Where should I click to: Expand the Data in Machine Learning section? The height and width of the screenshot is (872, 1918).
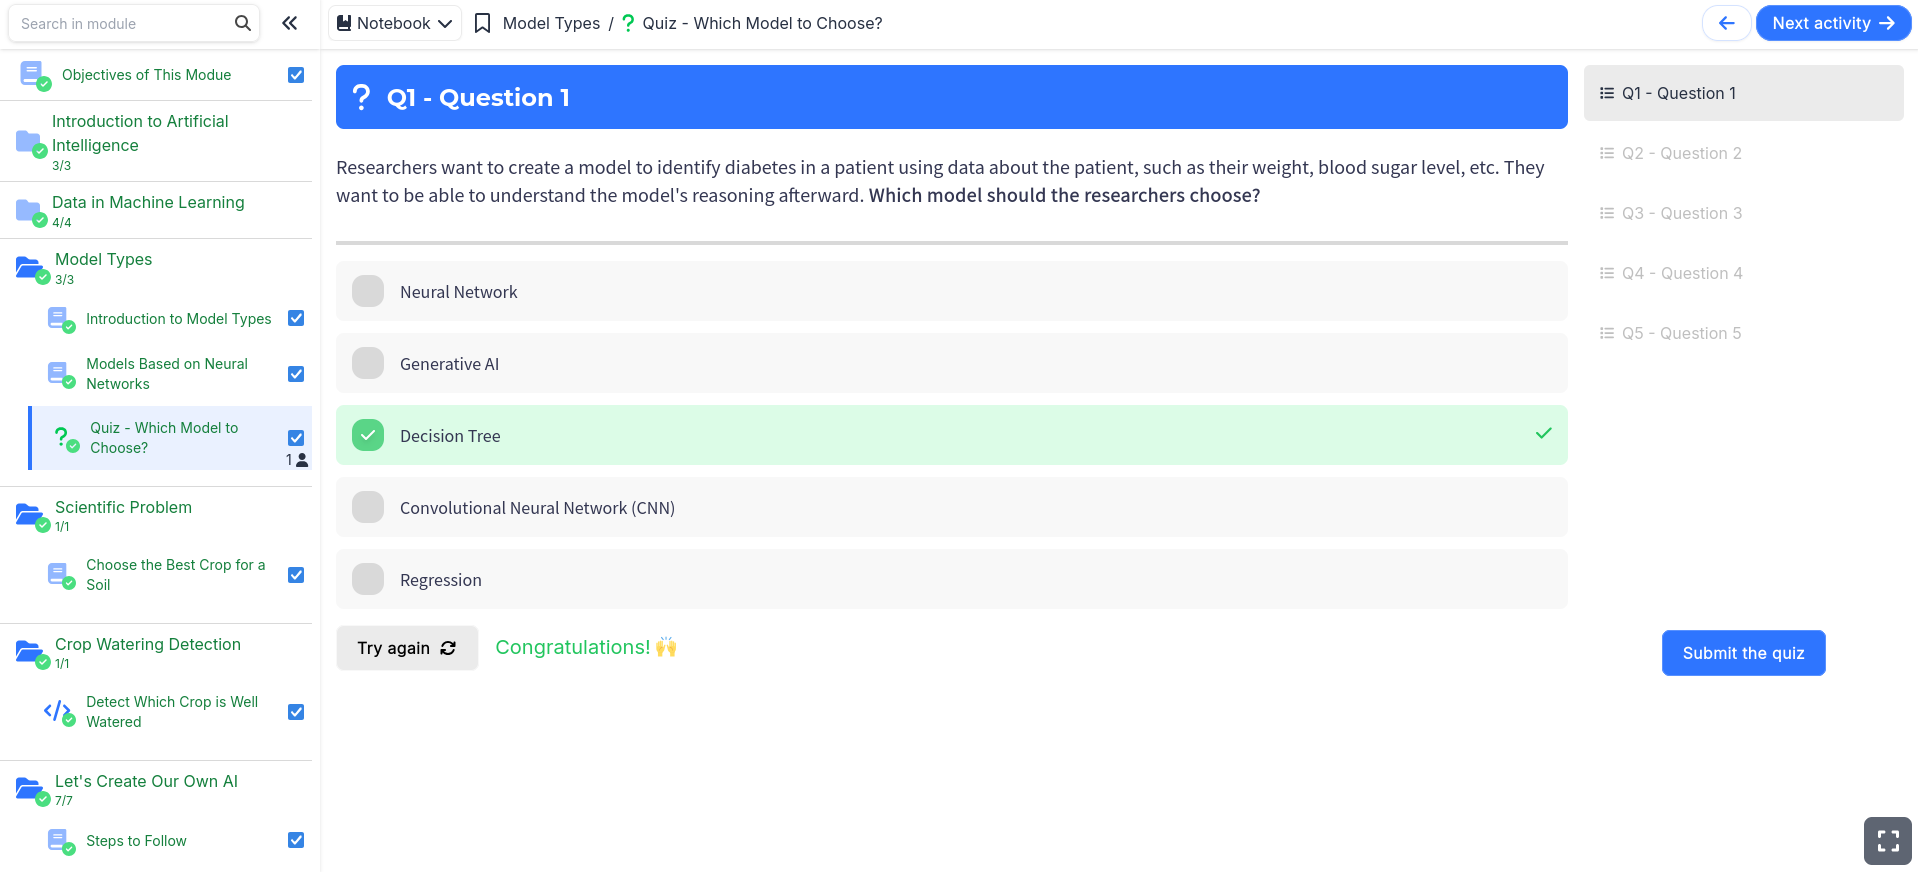coord(148,202)
